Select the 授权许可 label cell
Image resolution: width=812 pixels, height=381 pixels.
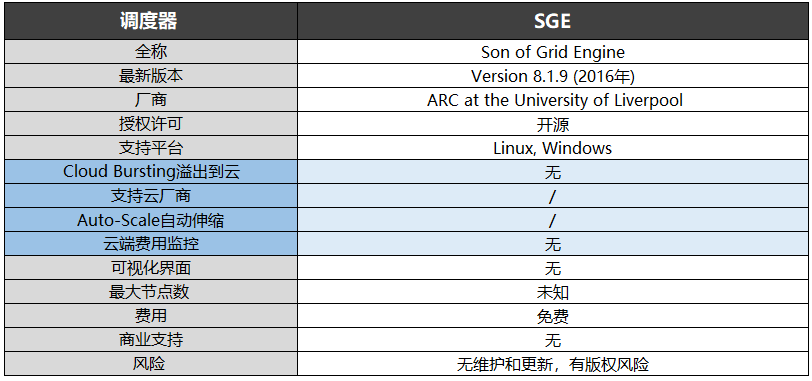tap(151, 124)
